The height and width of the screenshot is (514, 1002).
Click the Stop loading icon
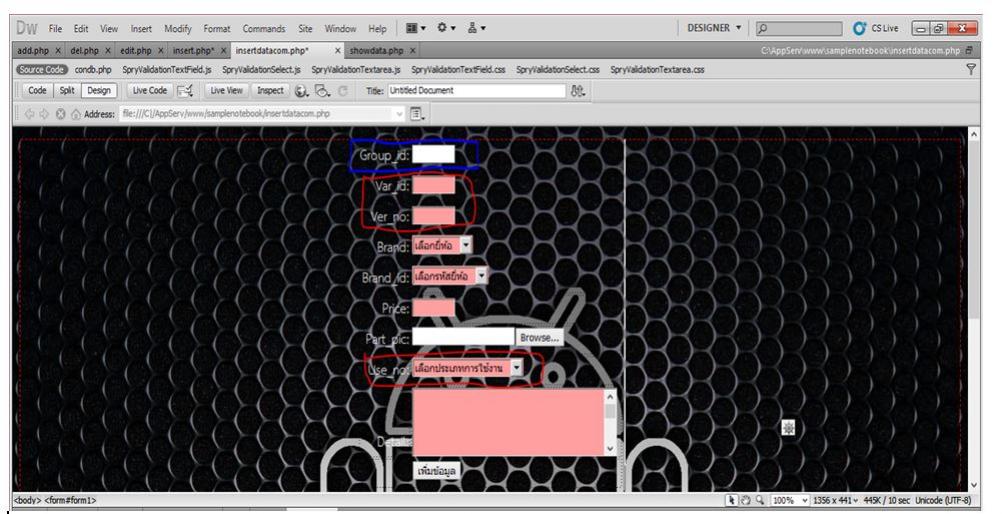click(x=60, y=114)
